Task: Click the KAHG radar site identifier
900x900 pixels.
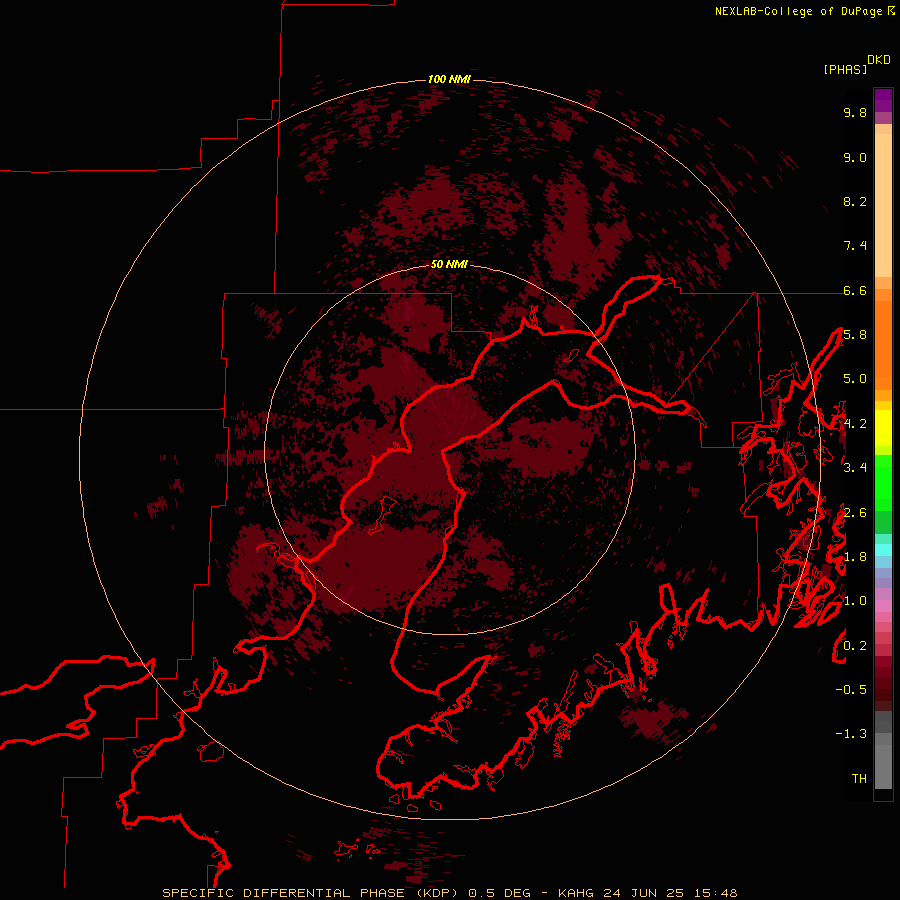Action: (576, 893)
